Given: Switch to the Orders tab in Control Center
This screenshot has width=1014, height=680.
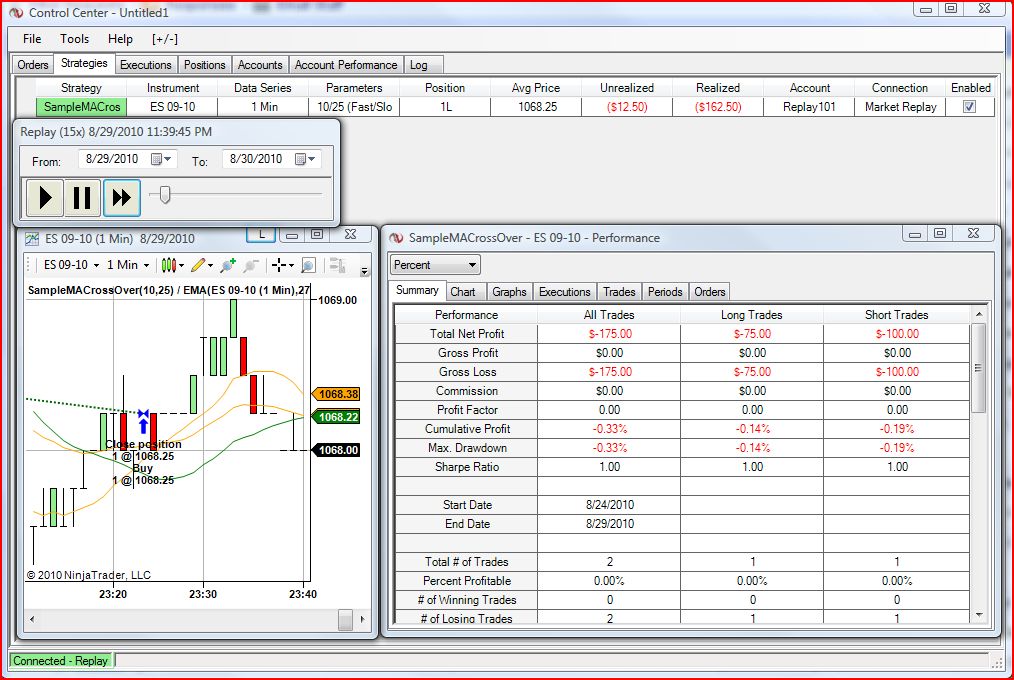Looking at the screenshot, I should tap(33, 65).
